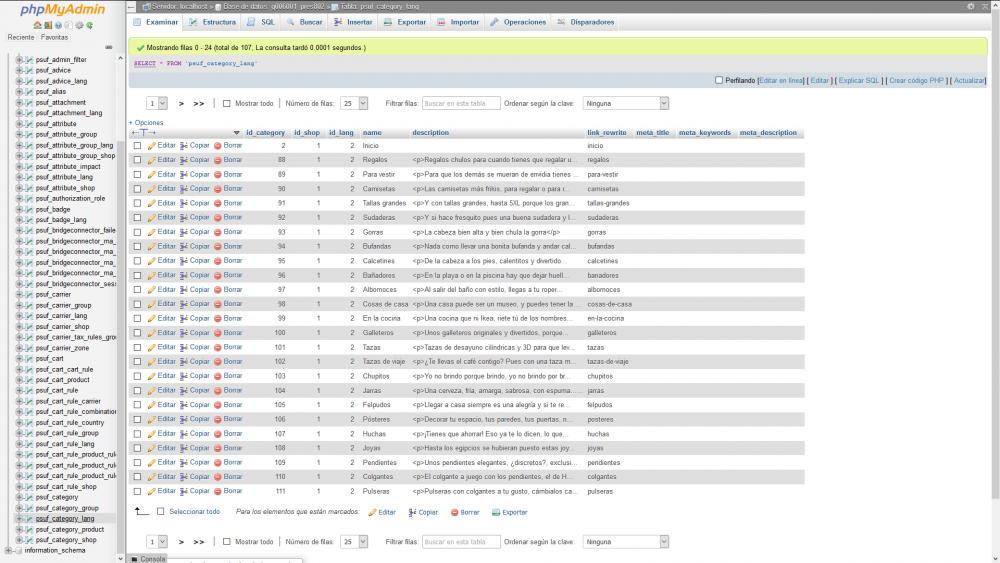The image size is (1000, 563).
Task: Click red delete icon in Pulseras row
Action: (x=217, y=492)
